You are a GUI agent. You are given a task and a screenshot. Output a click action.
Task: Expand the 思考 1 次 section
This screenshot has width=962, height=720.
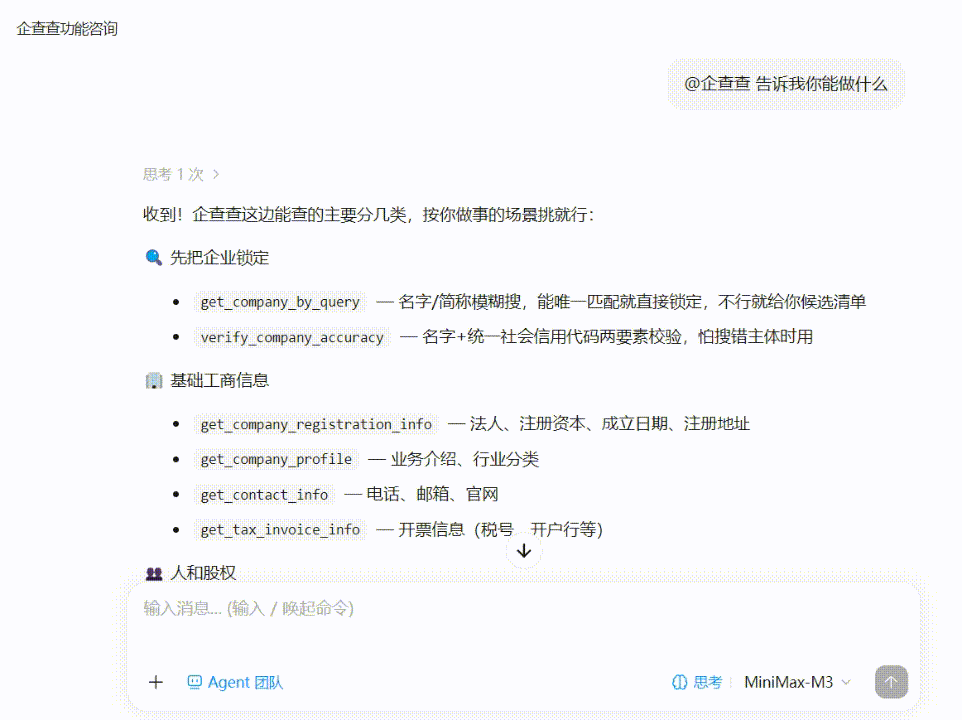point(181,175)
